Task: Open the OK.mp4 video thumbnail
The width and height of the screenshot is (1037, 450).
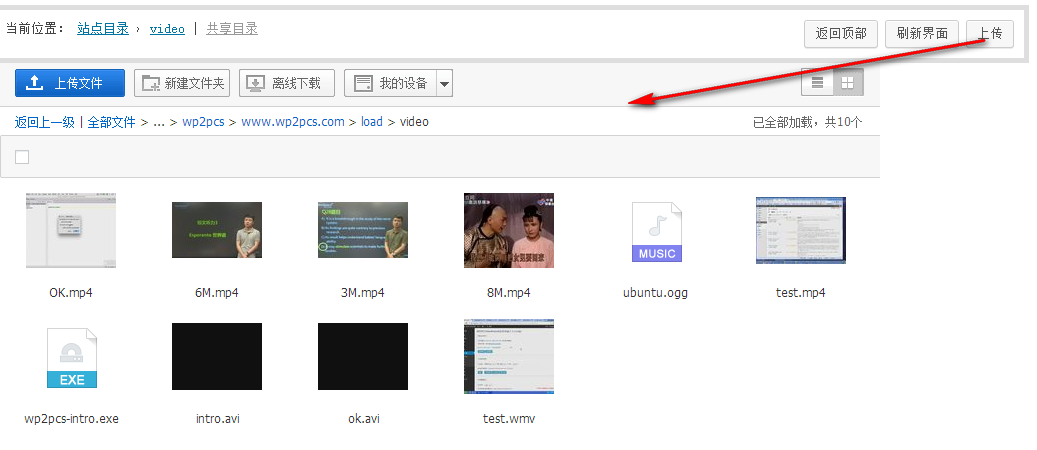Action: tap(71, 232)
